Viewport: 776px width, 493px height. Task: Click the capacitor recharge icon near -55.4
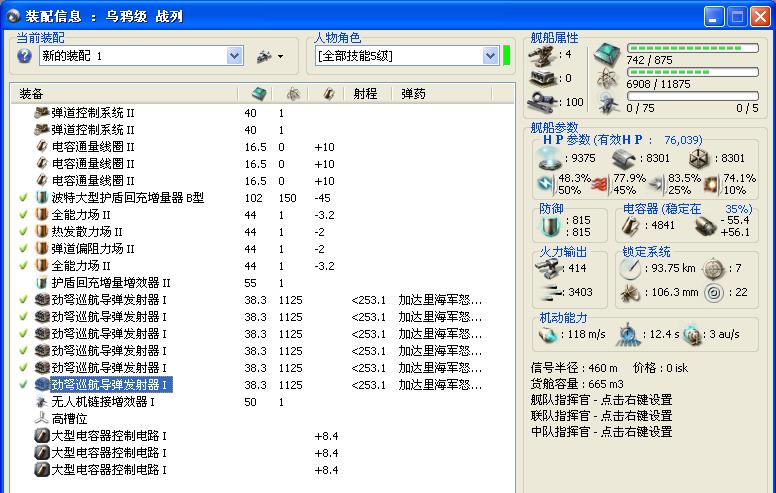705,226
